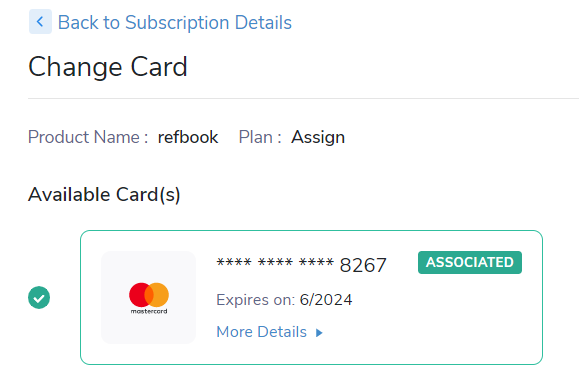Click the orange circle of Mastercard logo
This screenshot has width=579, height=387.
160,295
